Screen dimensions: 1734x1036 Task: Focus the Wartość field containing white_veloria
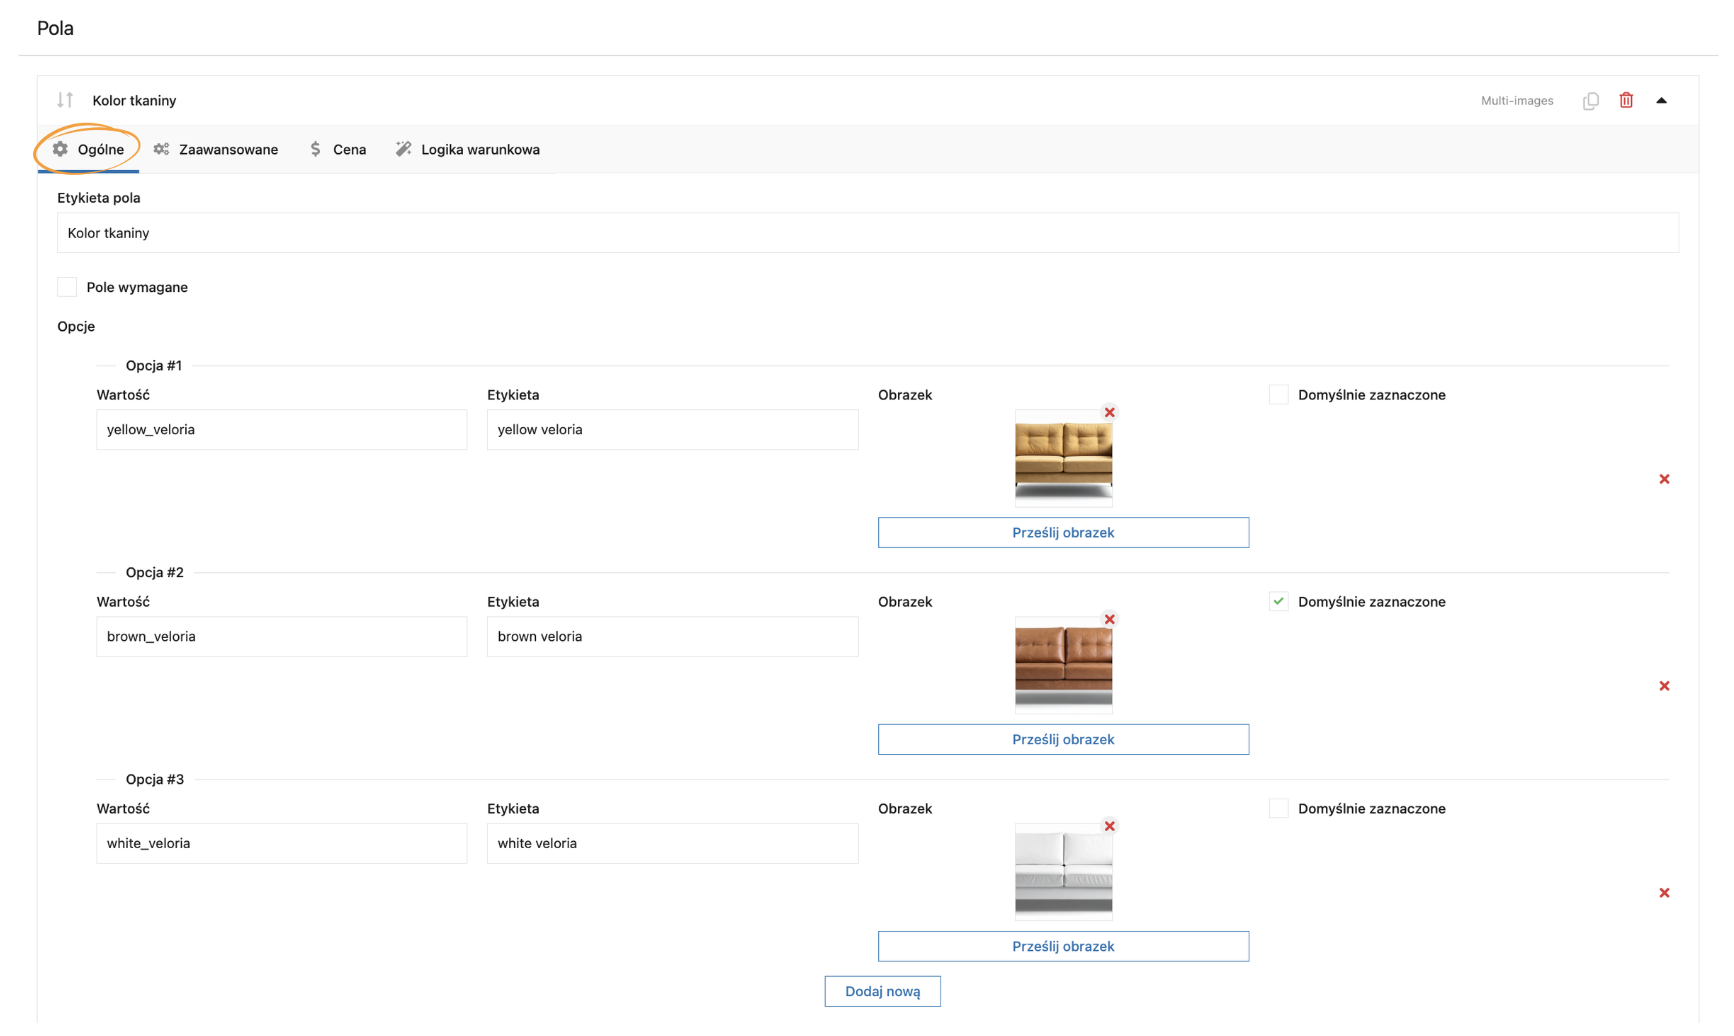click(x=281, y=843)
